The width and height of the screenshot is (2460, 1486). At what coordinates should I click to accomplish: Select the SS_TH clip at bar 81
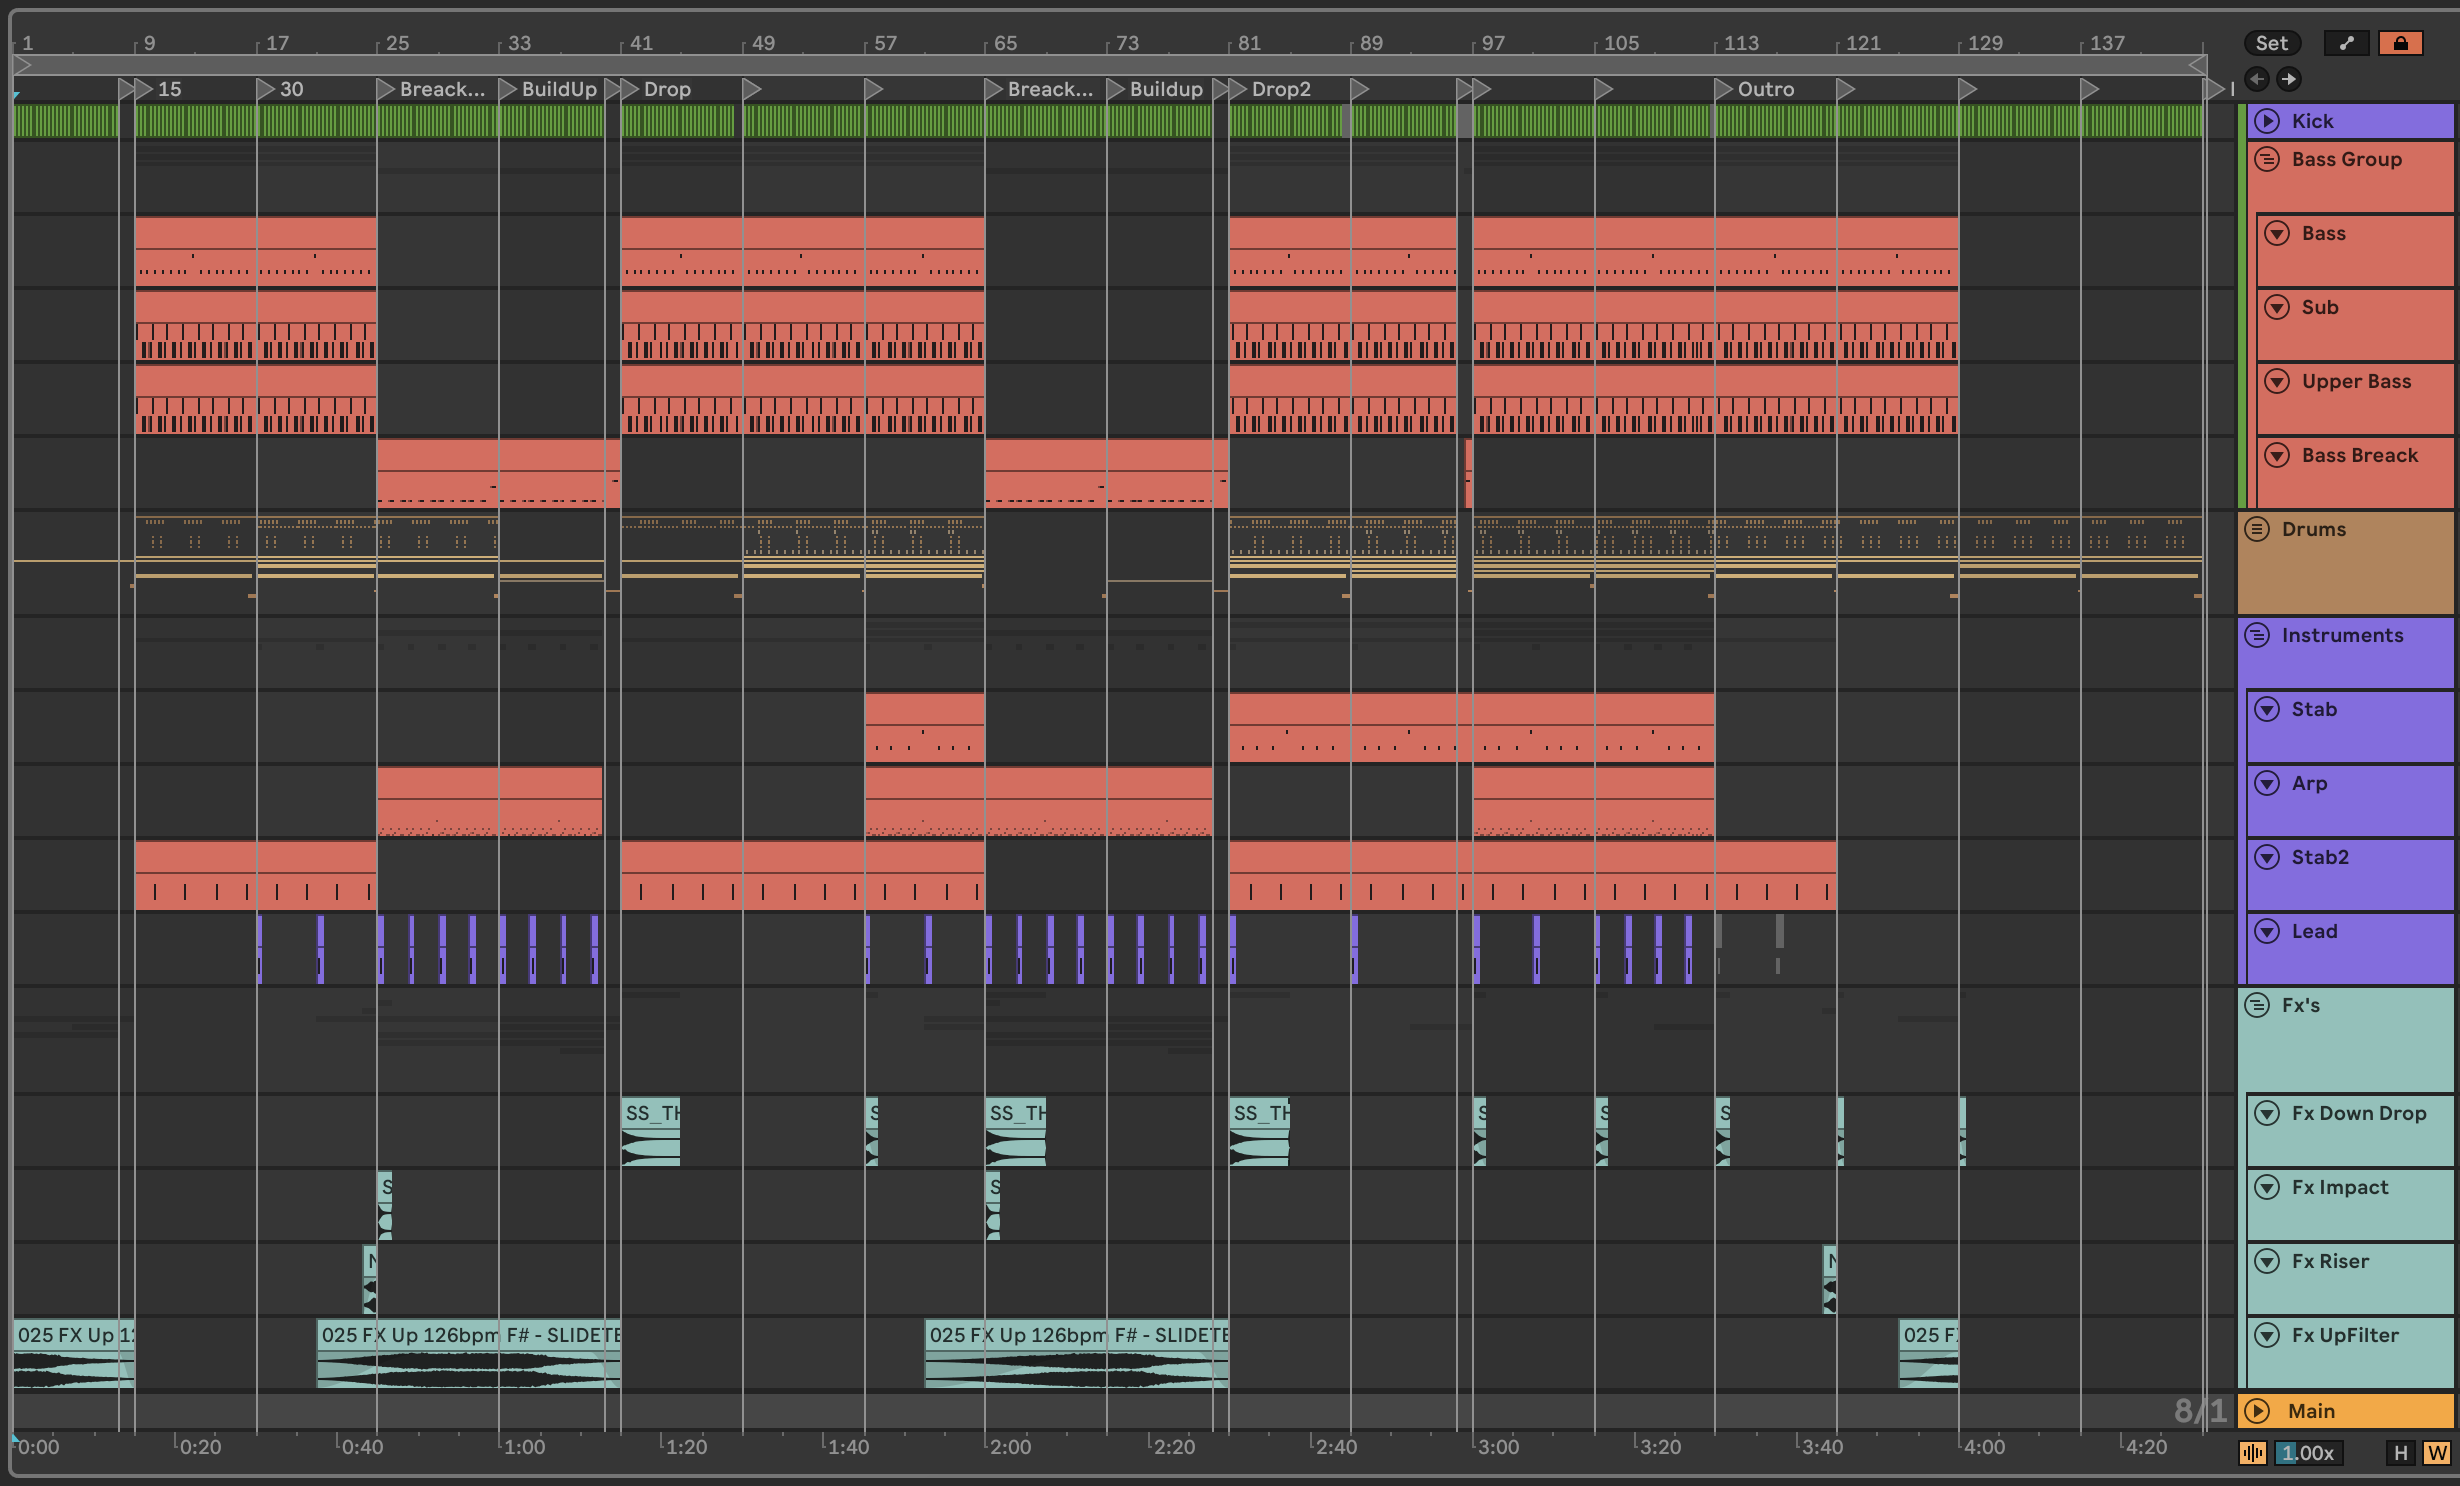click(x=1259, y=1131)
